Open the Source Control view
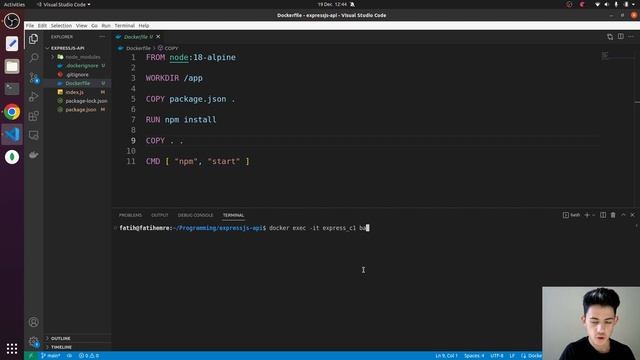 [33, 77]
